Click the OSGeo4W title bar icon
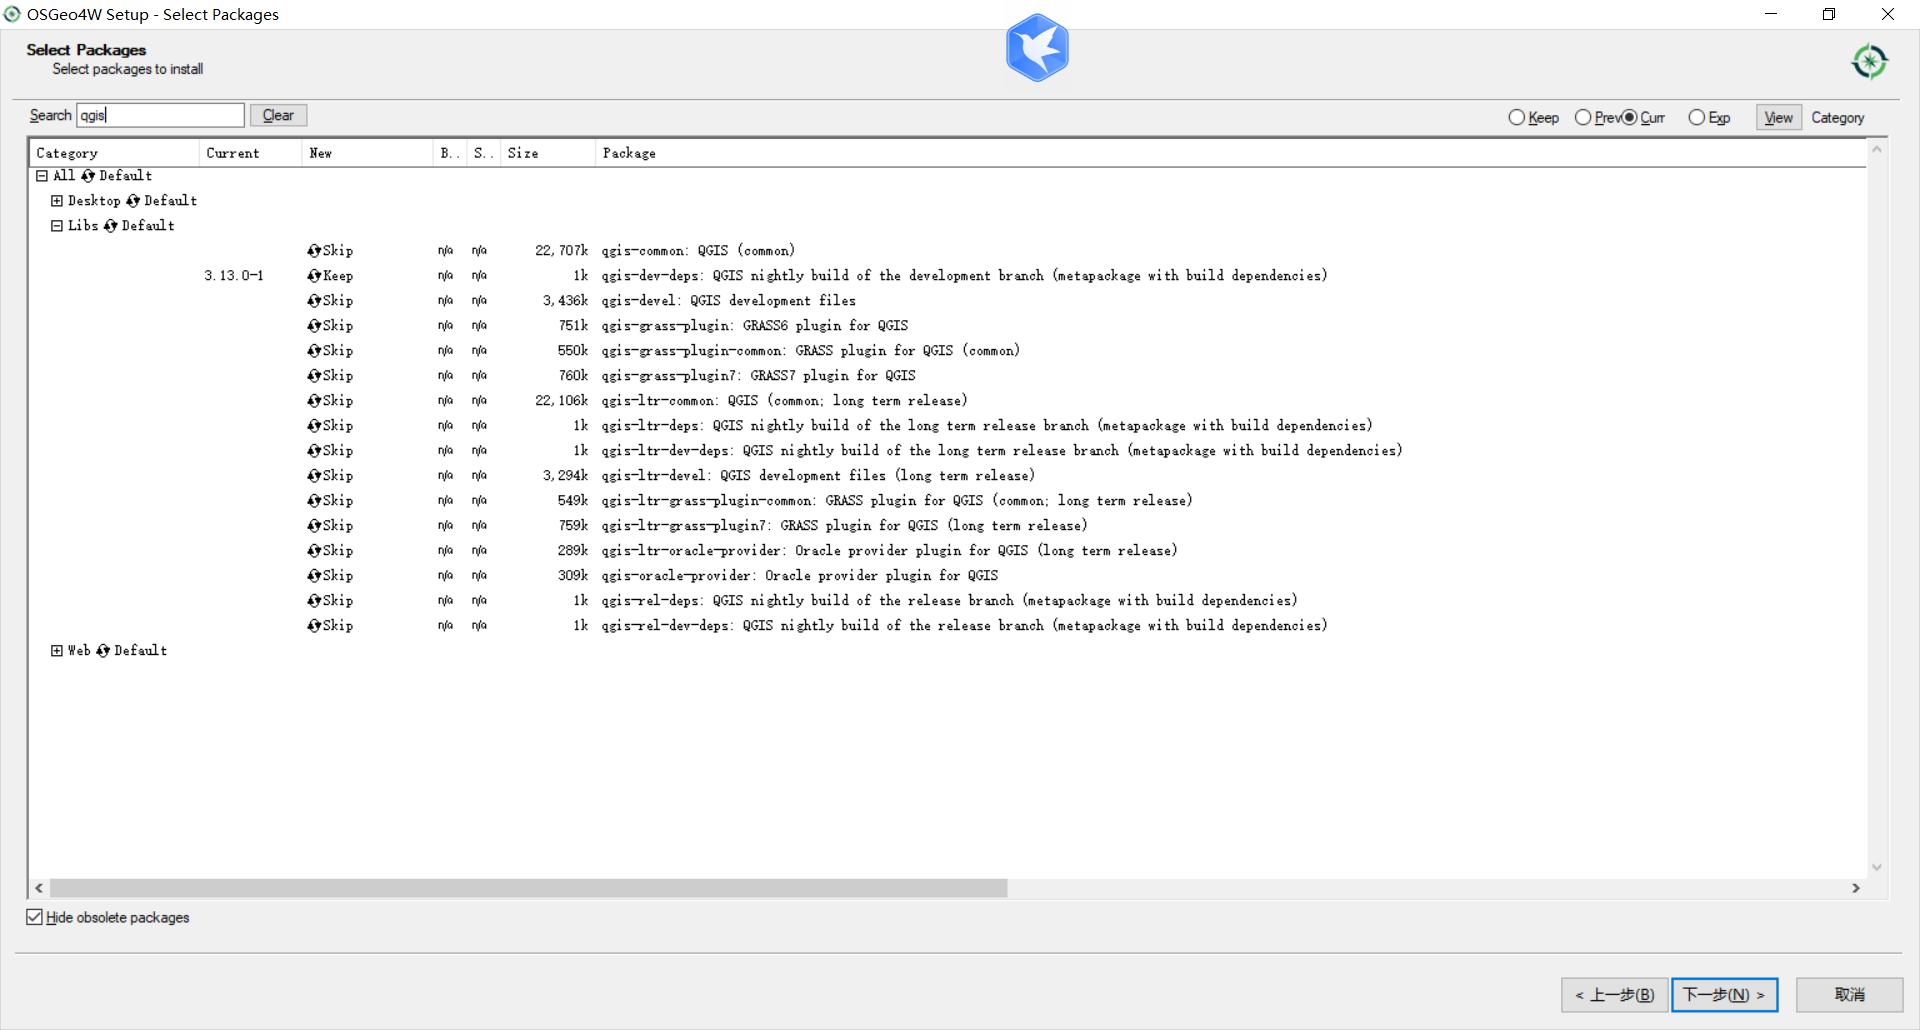 (12, 14)
